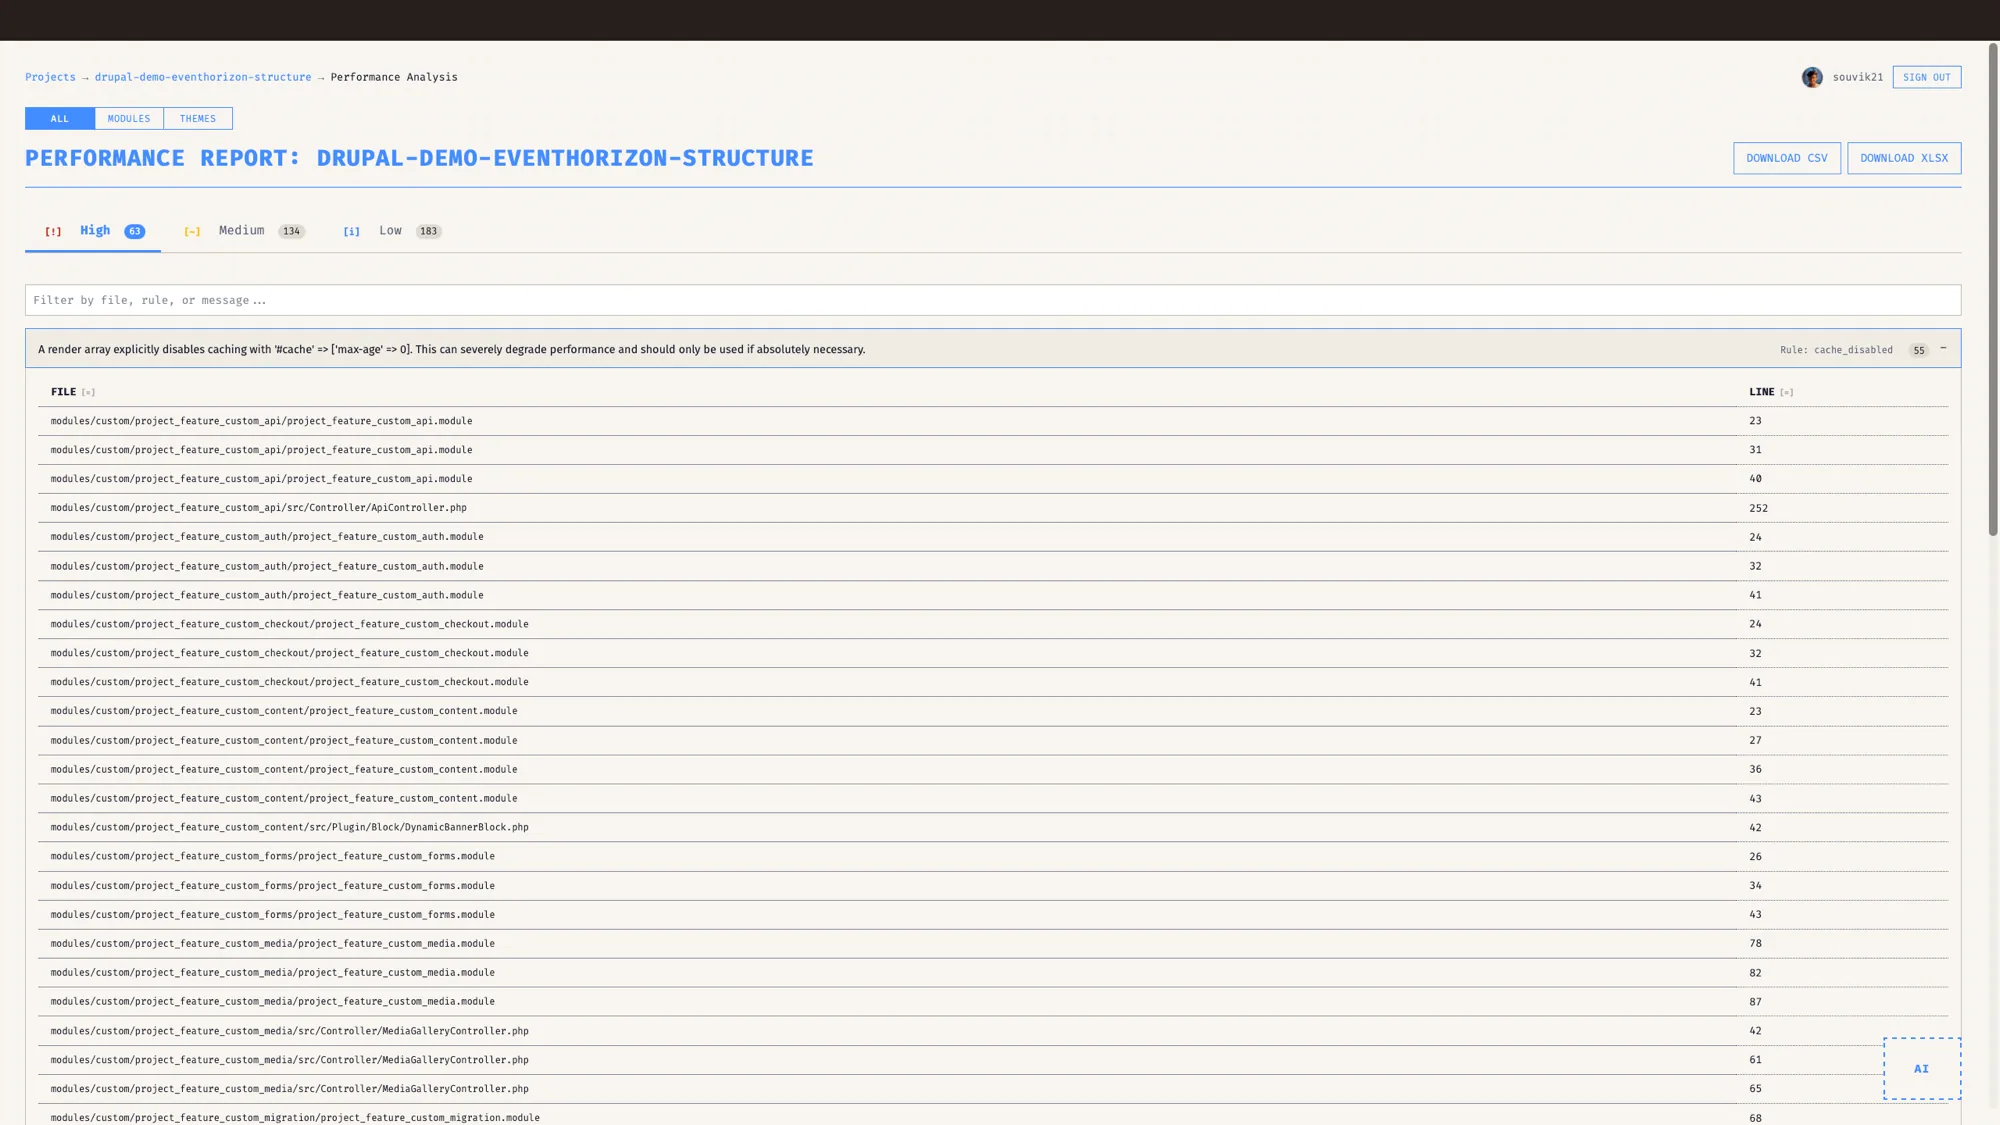Viewport: 2000px width, 1125px height.
Task: Go to the Projects breadcrumb link
Action: (x=50, y=77)
